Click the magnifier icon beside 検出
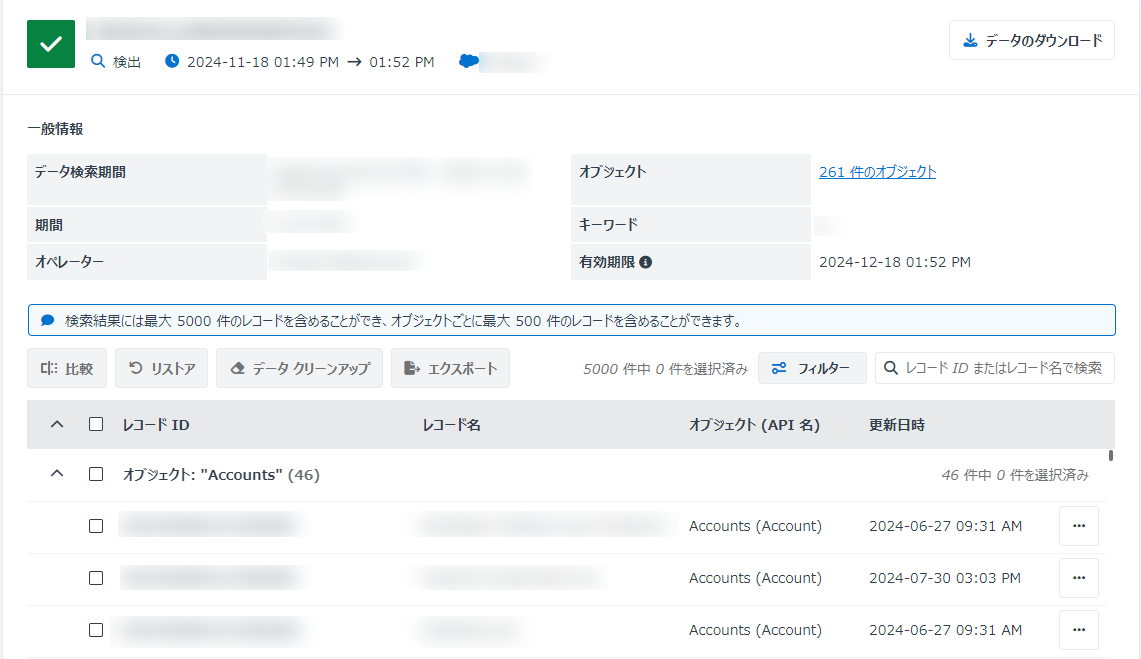 [98, 61]
